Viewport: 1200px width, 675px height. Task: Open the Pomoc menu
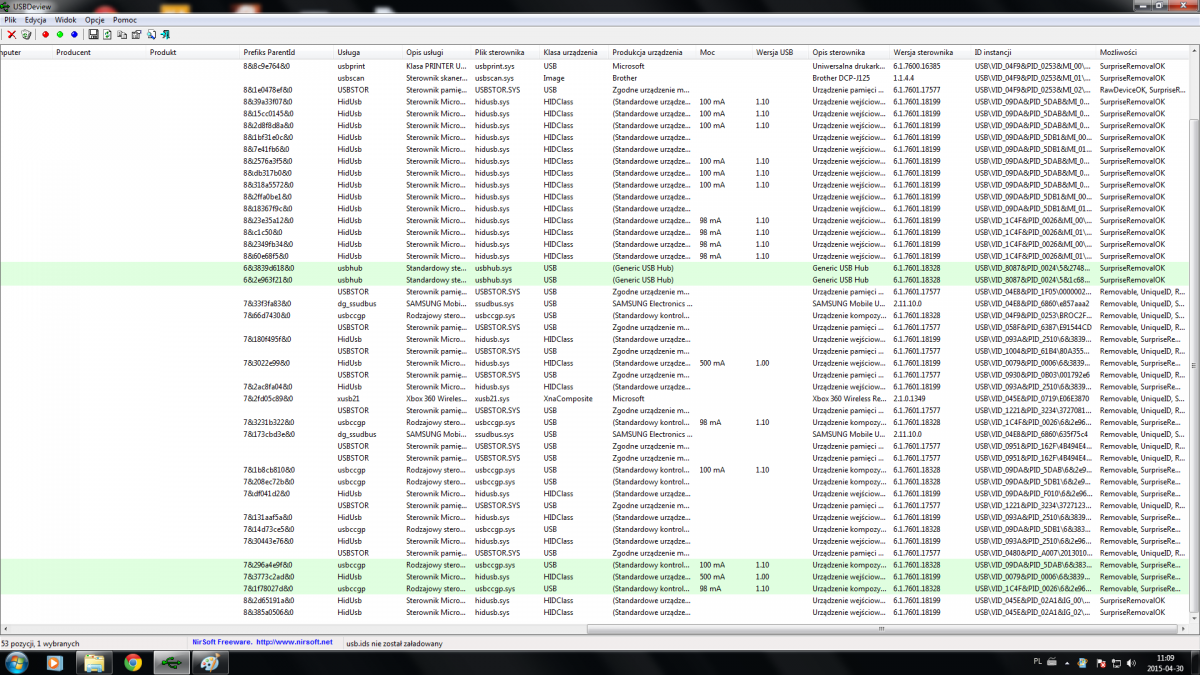tap(126, 20)
